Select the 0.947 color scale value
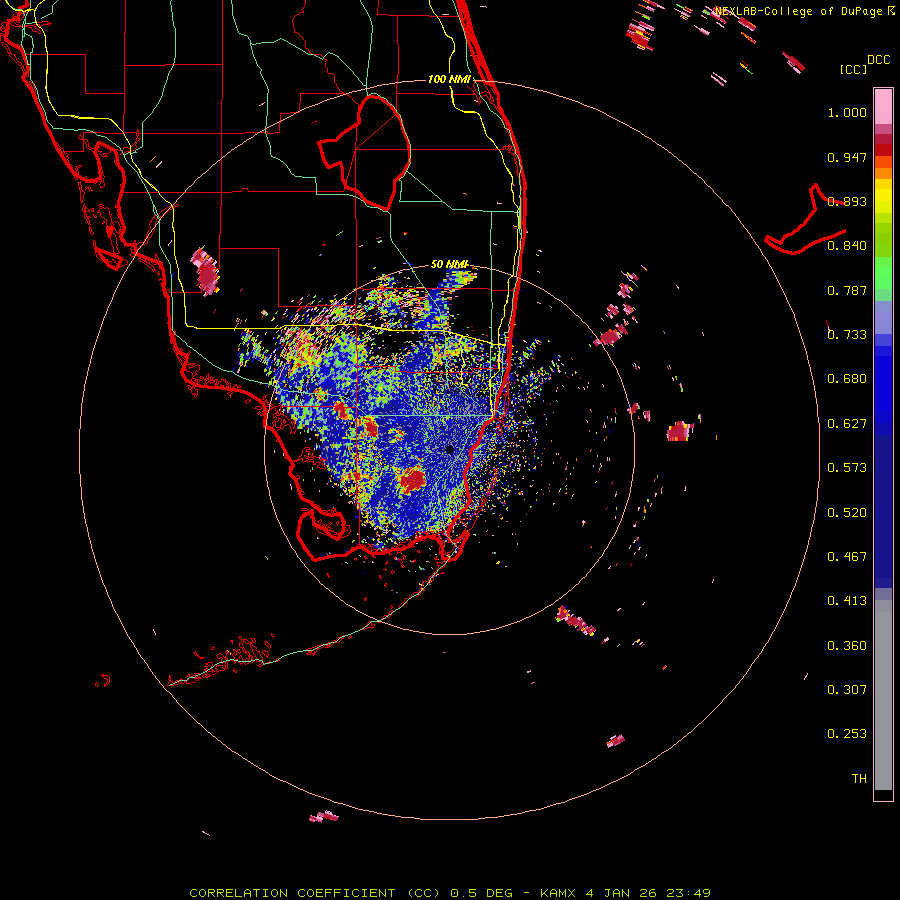Screen dimensions: 900x900 [x=847, y=157]
